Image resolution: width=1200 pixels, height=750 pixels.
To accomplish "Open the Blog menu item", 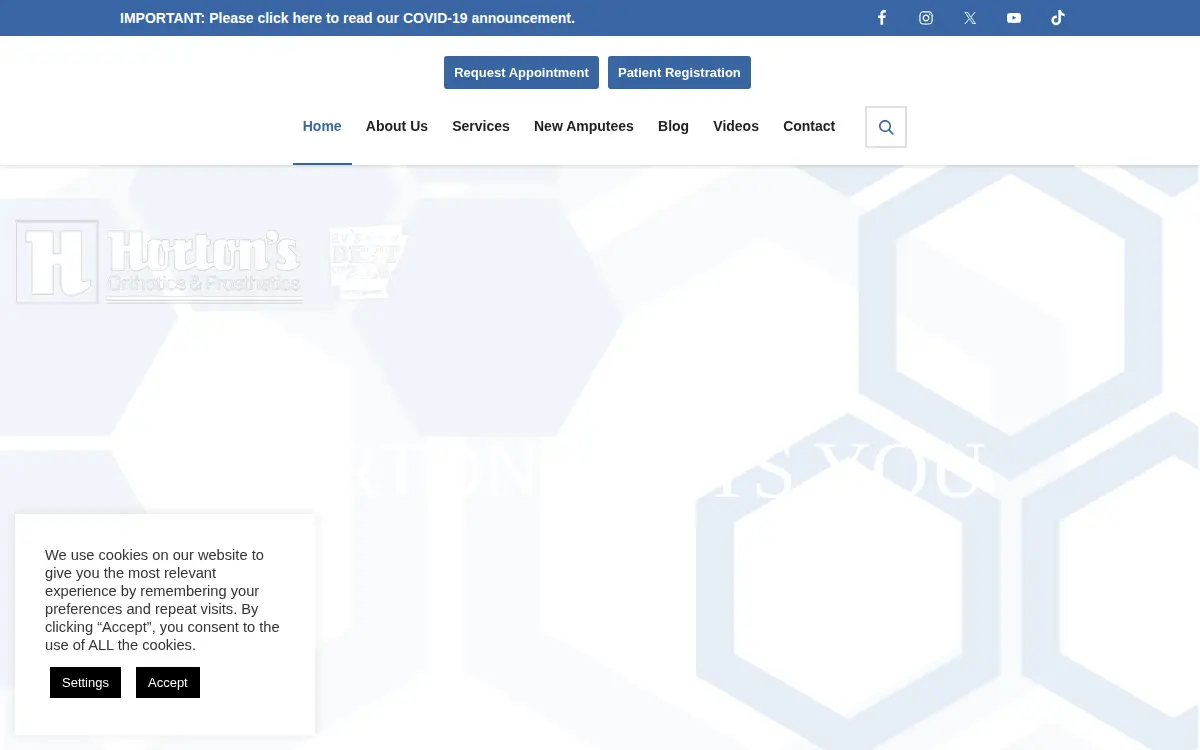I will 673,126.
